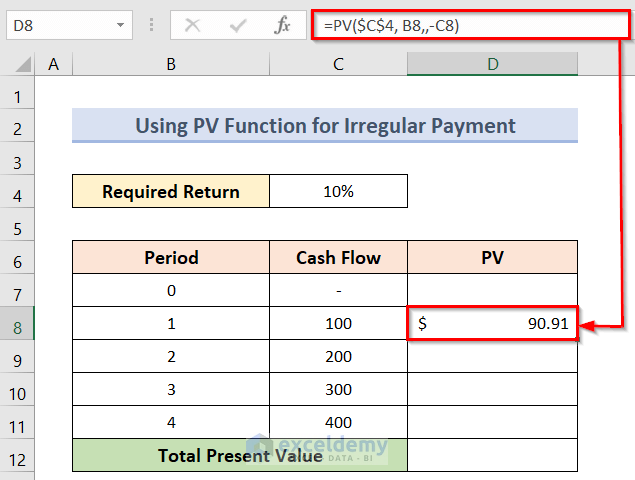Screen dimensions: 635x480
Task: Click the Enter checkmark formula icon
Action: pyautogui.click(x=238, y=26)
